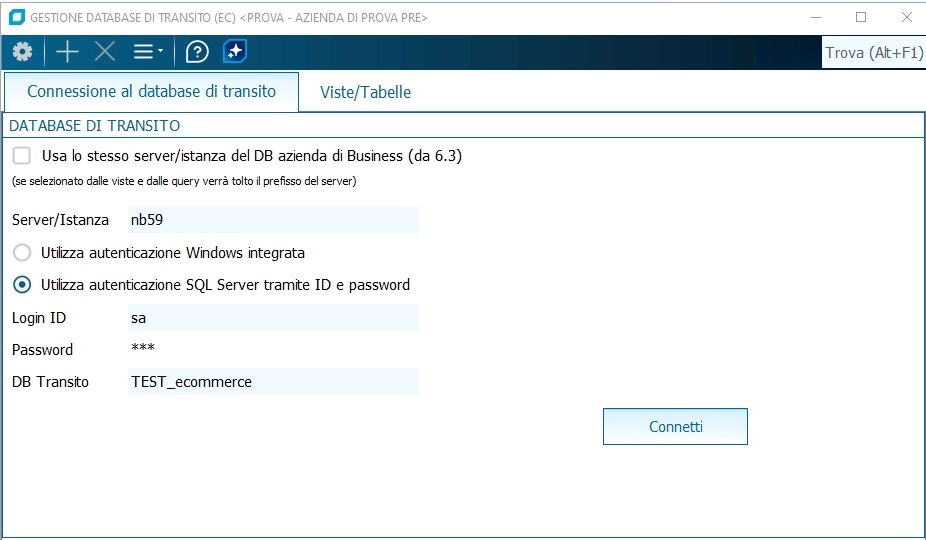Image resolution: width=926 pixels, height=540 pixels.
Task: Click into the Server/Istanza field
Action: [273, 220]
